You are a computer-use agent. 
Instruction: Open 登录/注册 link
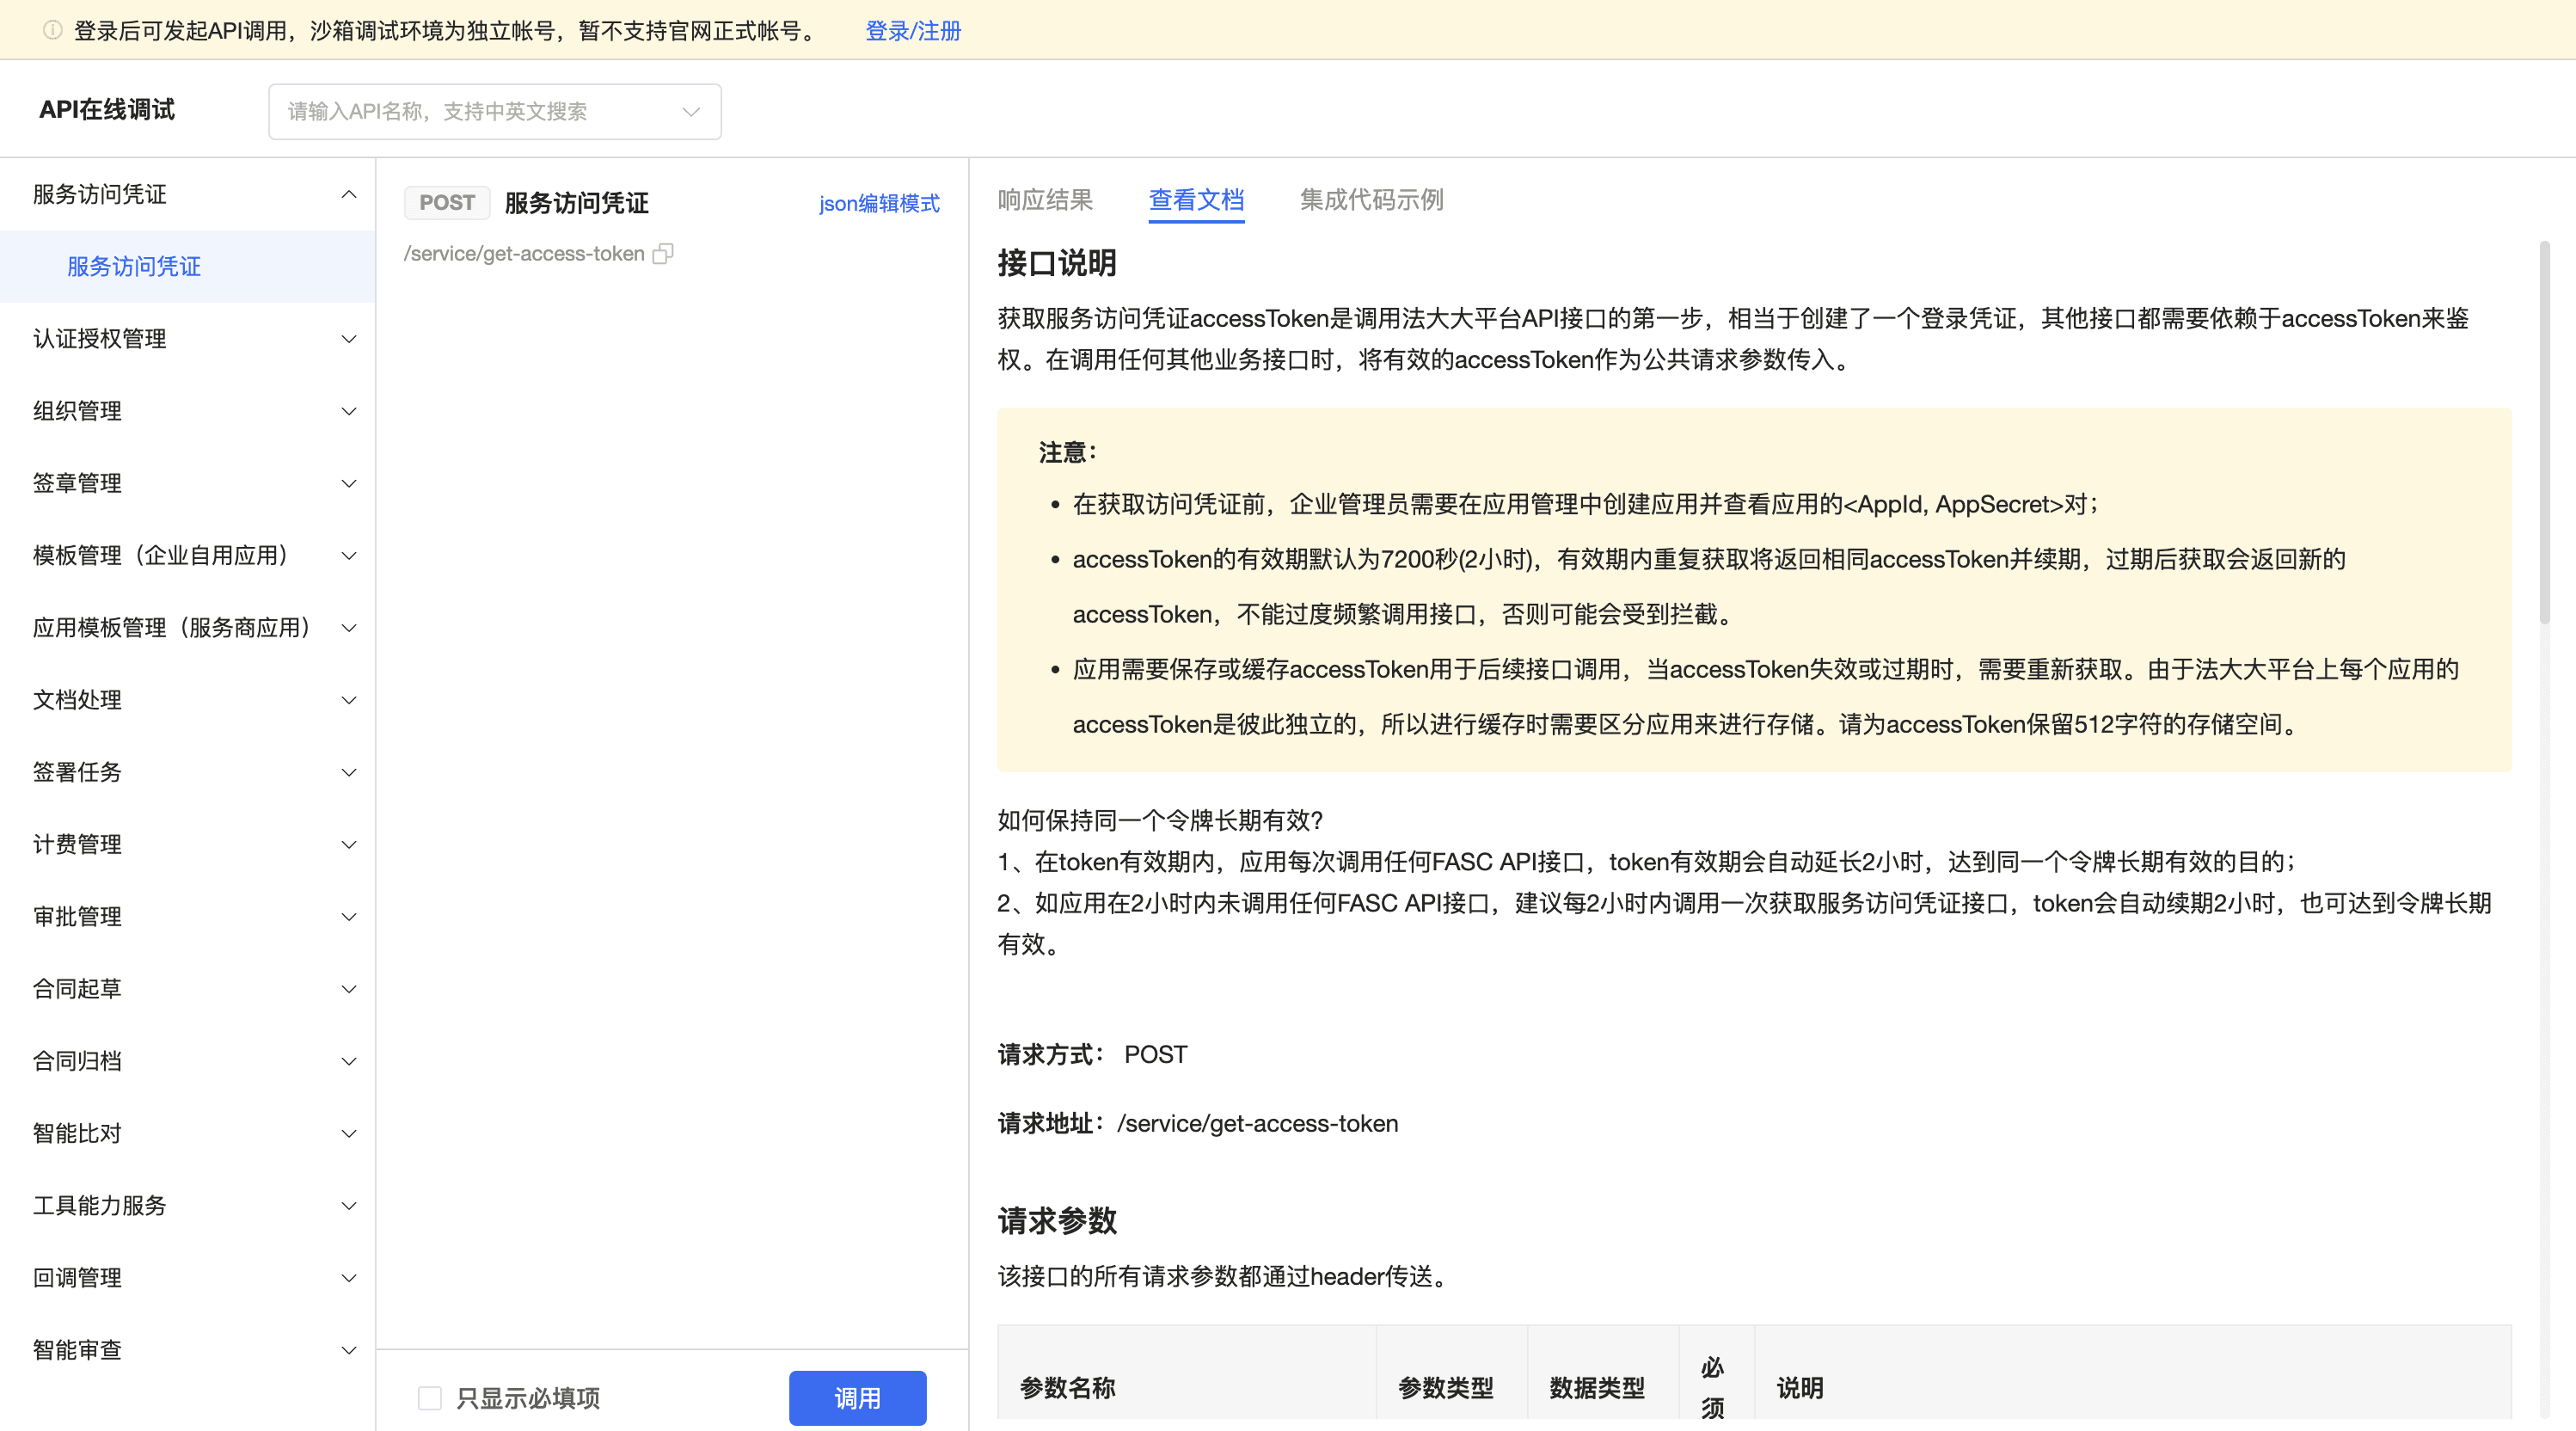pos(912,31)
